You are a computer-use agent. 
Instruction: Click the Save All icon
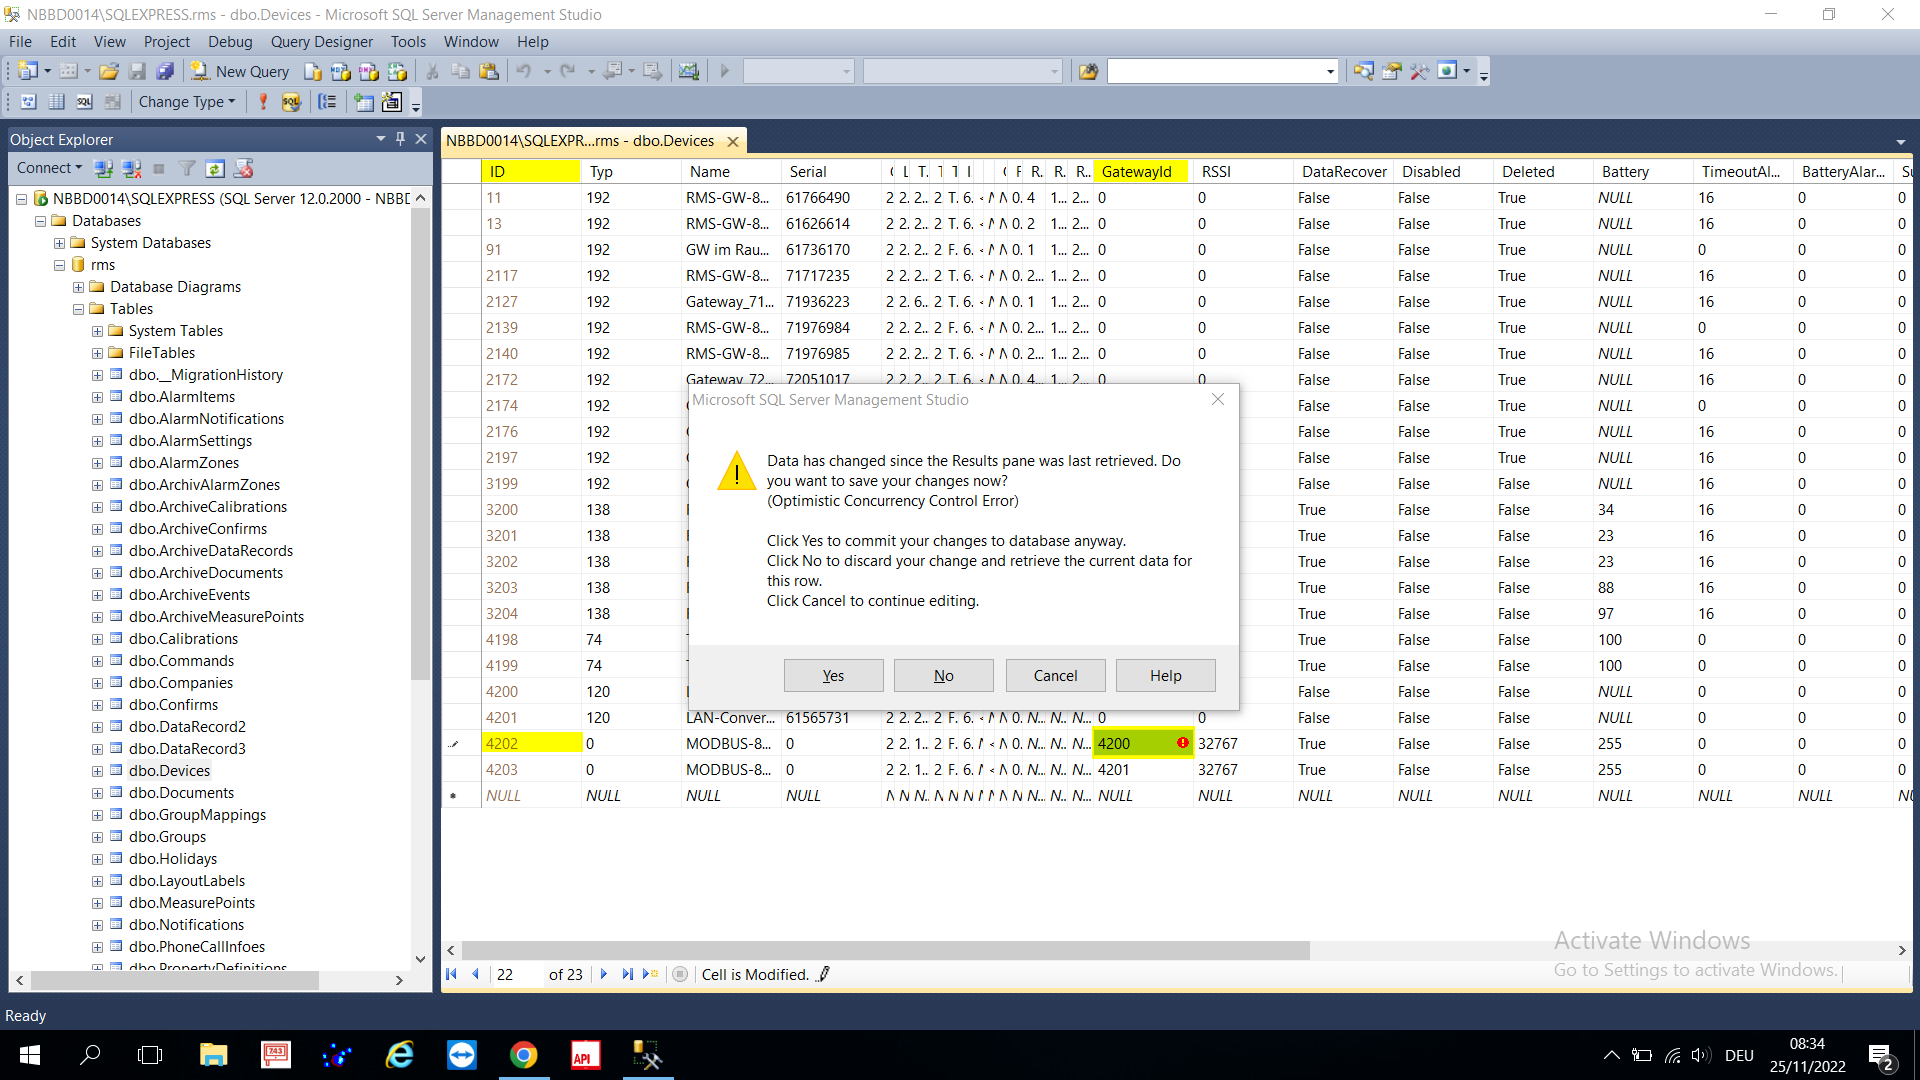tap(165, 71)
